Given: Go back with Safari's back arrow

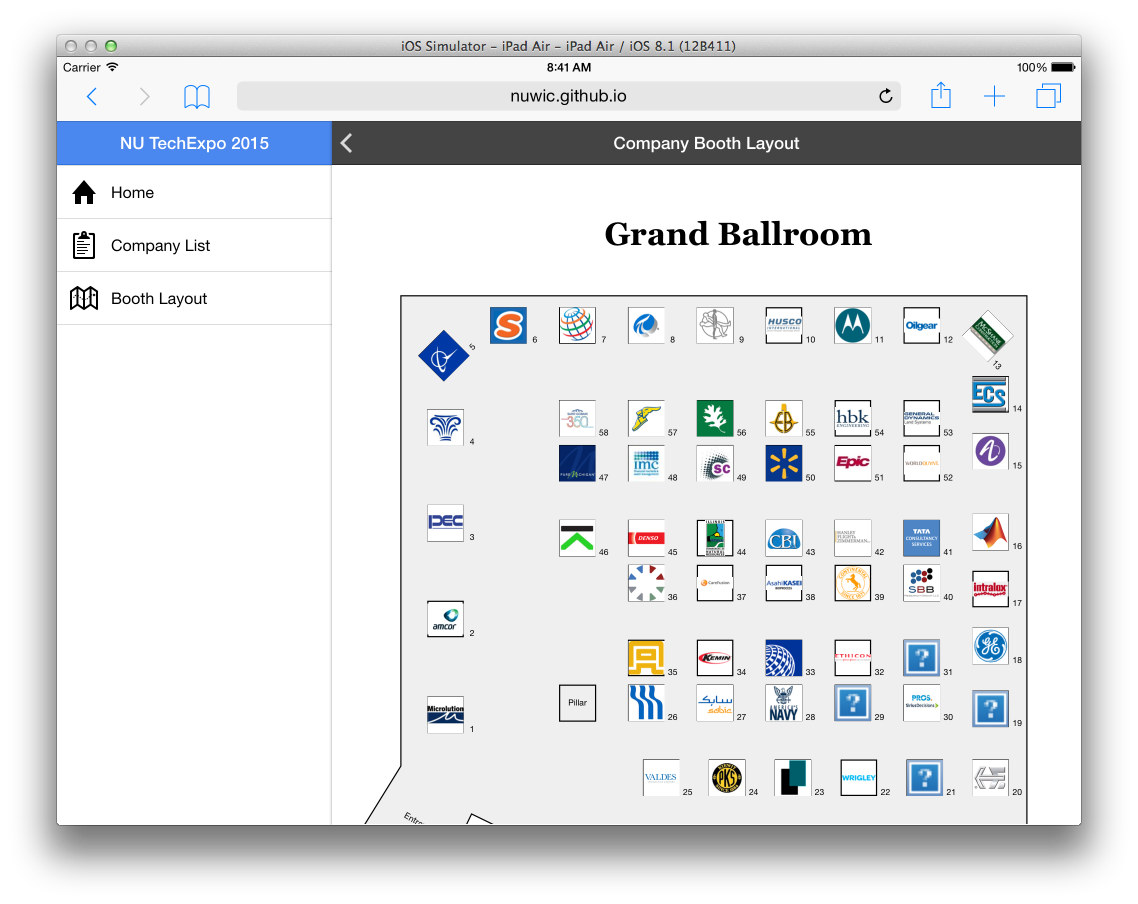Looking at the screenshot, I should [x=91, y=96].
